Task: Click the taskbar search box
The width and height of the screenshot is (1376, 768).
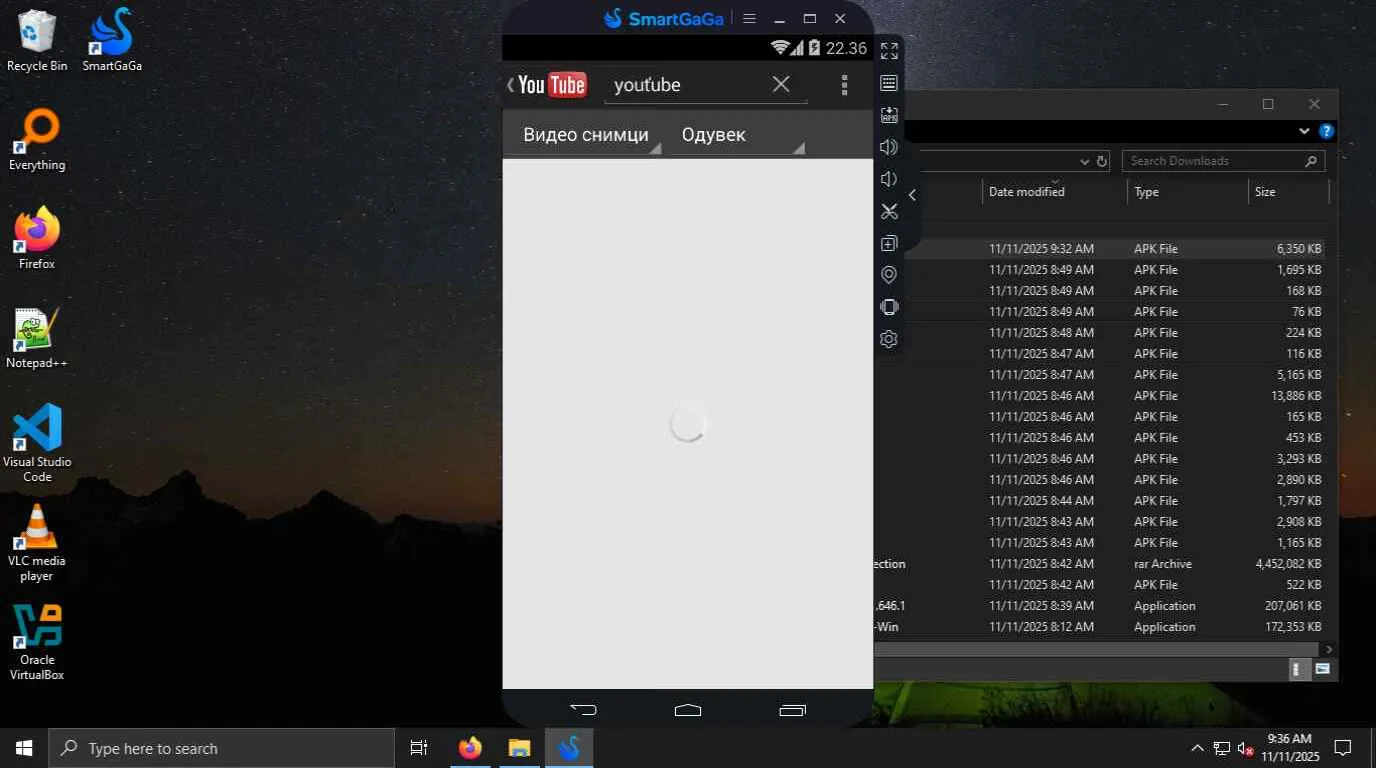Action: pyautogui.click(x=221, y=748)
